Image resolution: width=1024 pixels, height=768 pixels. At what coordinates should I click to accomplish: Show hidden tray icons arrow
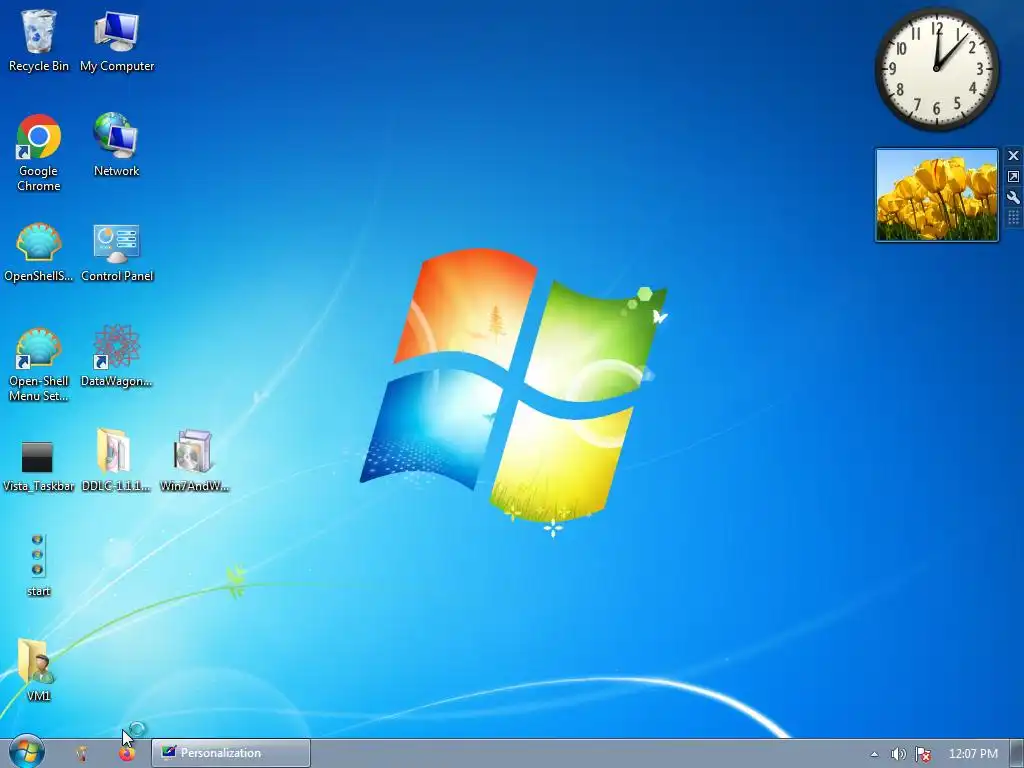tap(874, 754)
